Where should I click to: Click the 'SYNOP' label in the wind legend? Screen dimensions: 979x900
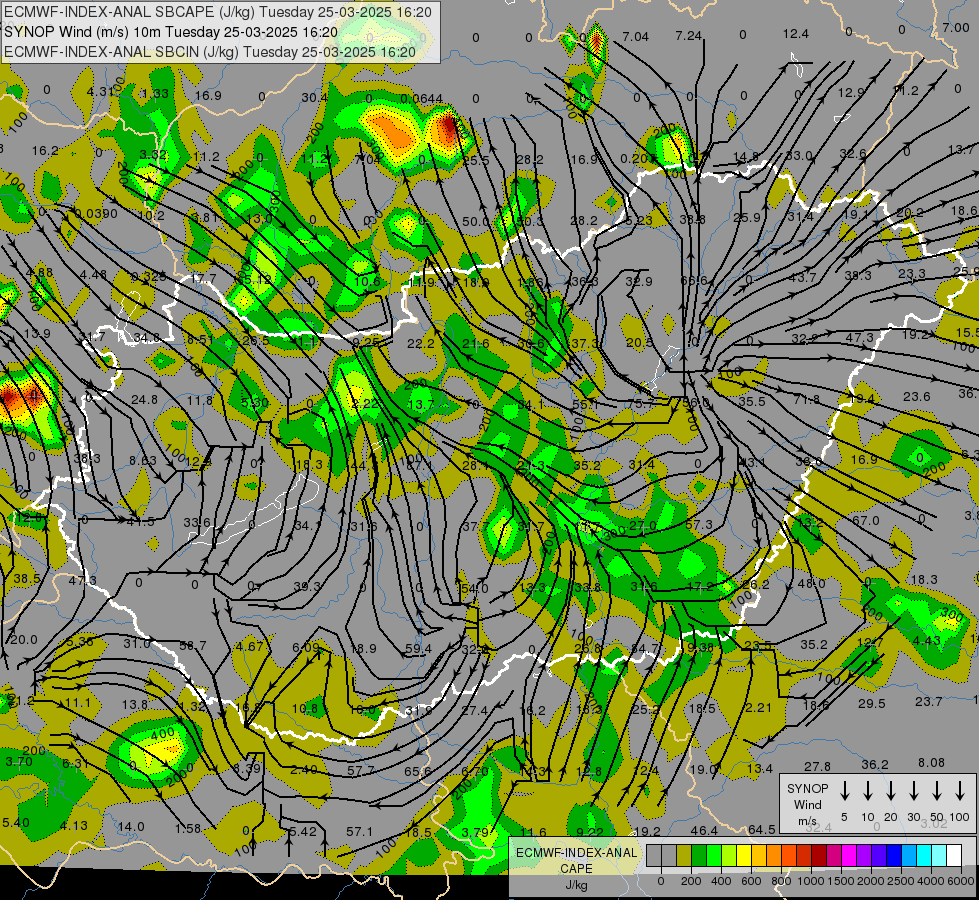tap(807, 789)
